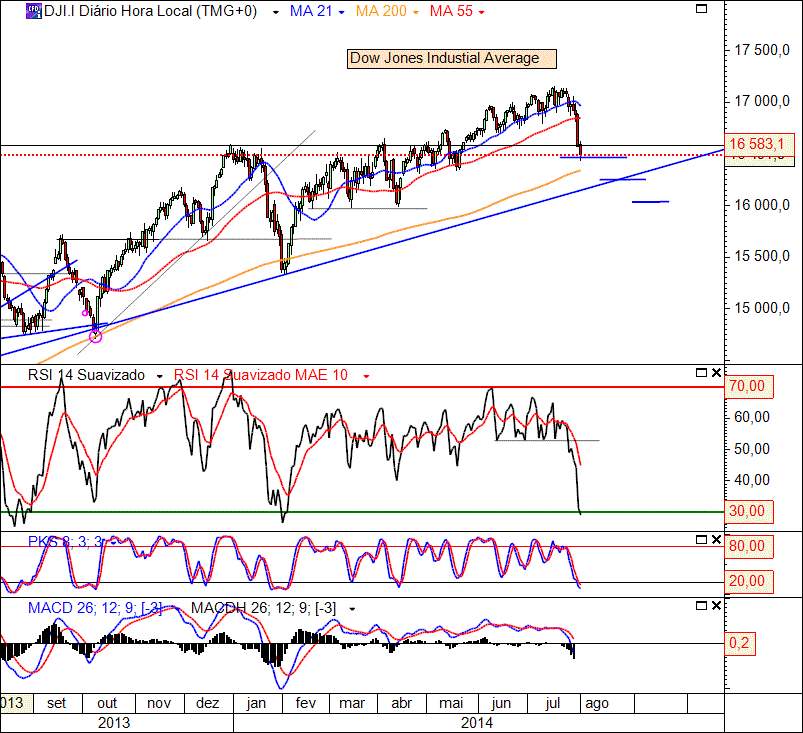Image resolution: width=803 pixels, height=733 pixels.
Task: Click the RSI 70,00 level label
Action: tap(748, 386)
